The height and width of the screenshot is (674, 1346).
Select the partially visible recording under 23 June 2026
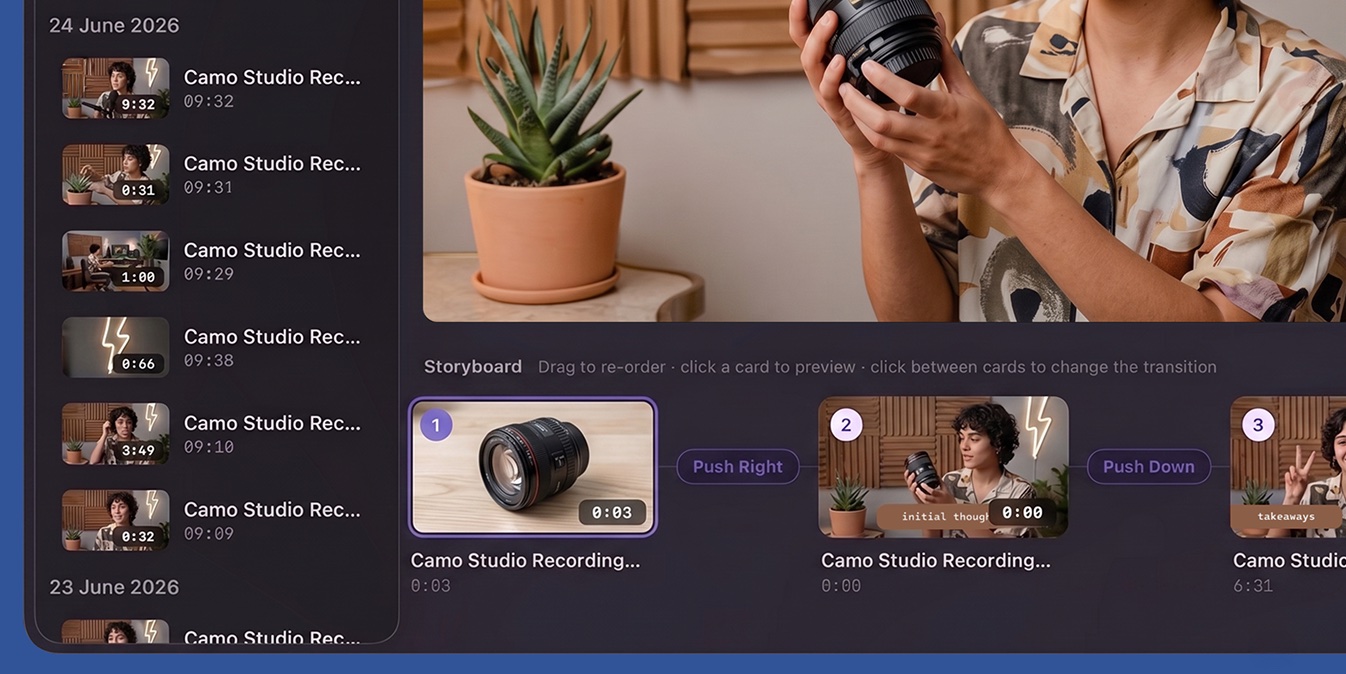(116, 632)
